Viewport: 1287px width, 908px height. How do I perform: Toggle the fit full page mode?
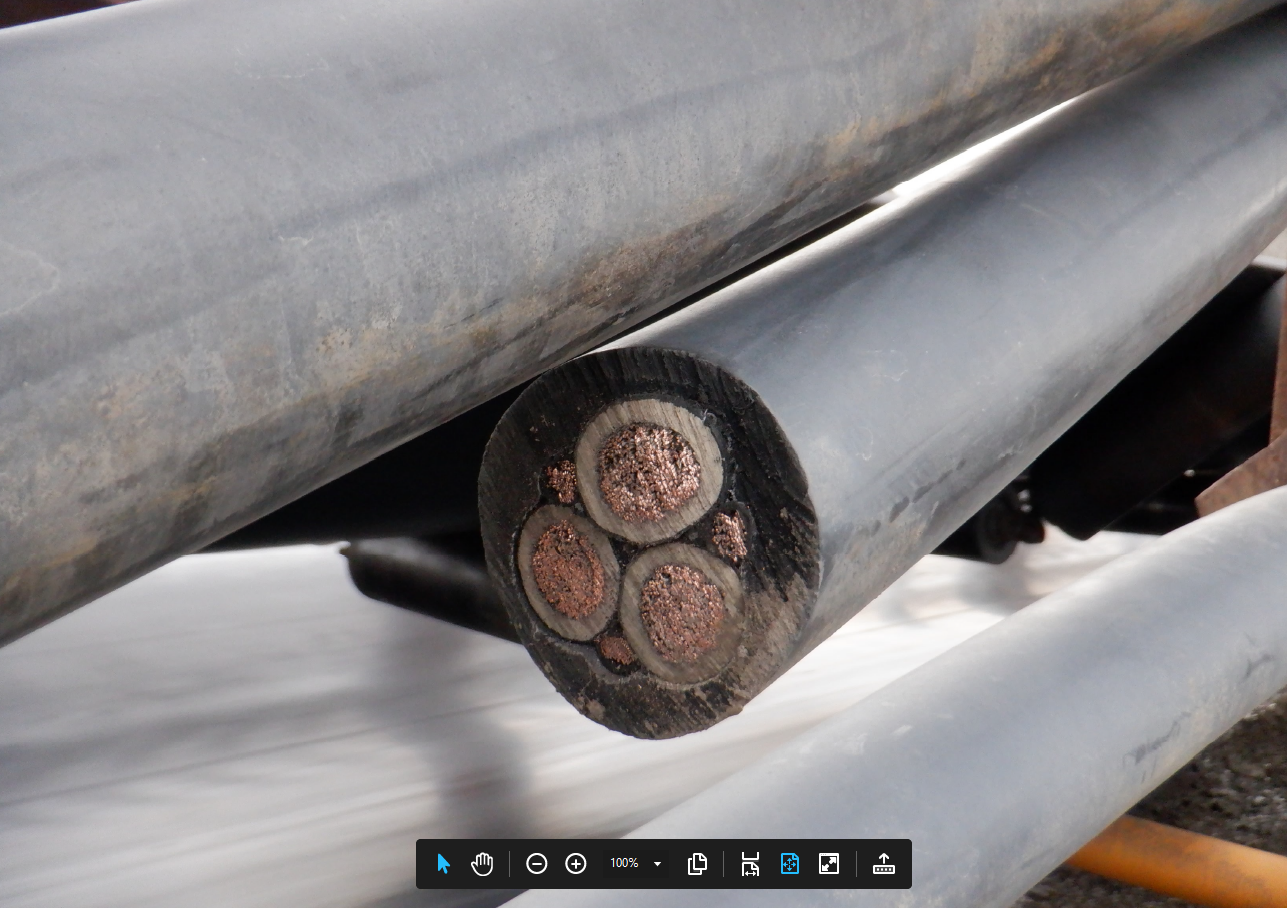(x=790, y=864)
